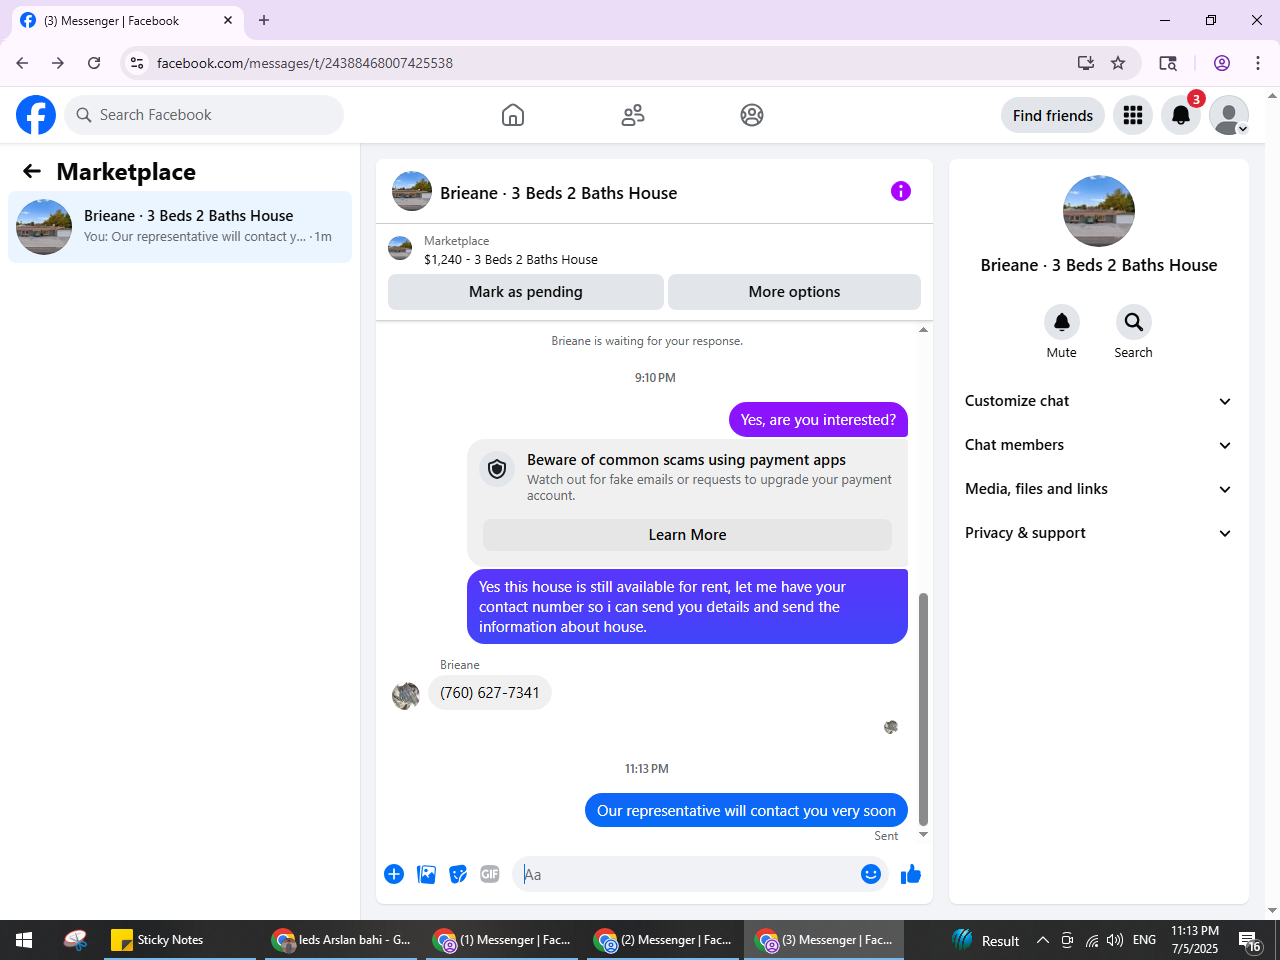Click the Our representative will contact message
Viewport: 1280px width, 960px height.
point(746,811)
